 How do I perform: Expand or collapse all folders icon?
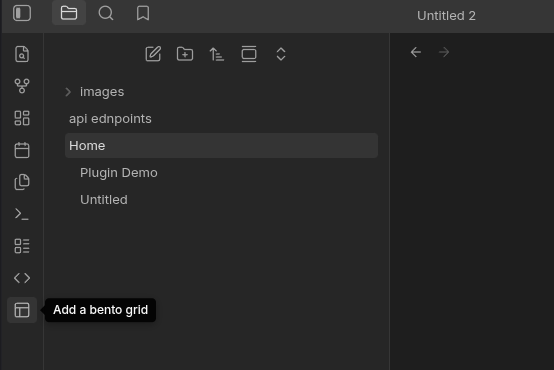281,54
